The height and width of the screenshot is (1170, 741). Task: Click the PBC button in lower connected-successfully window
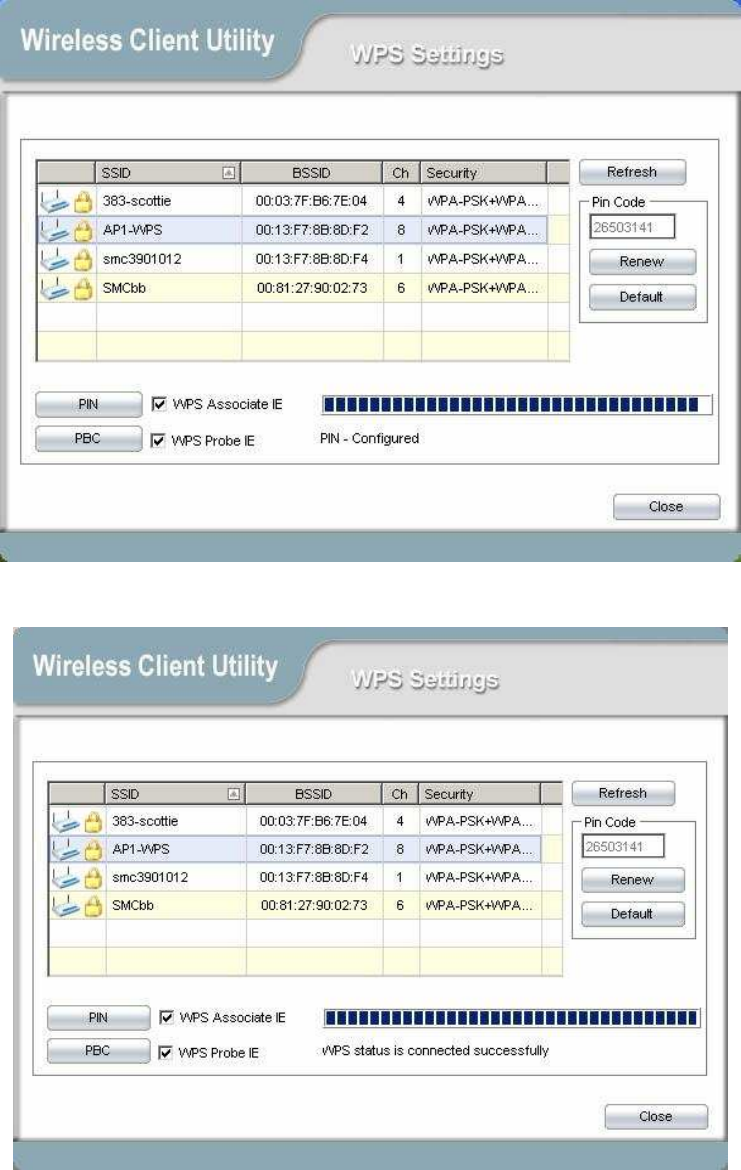99,1051
